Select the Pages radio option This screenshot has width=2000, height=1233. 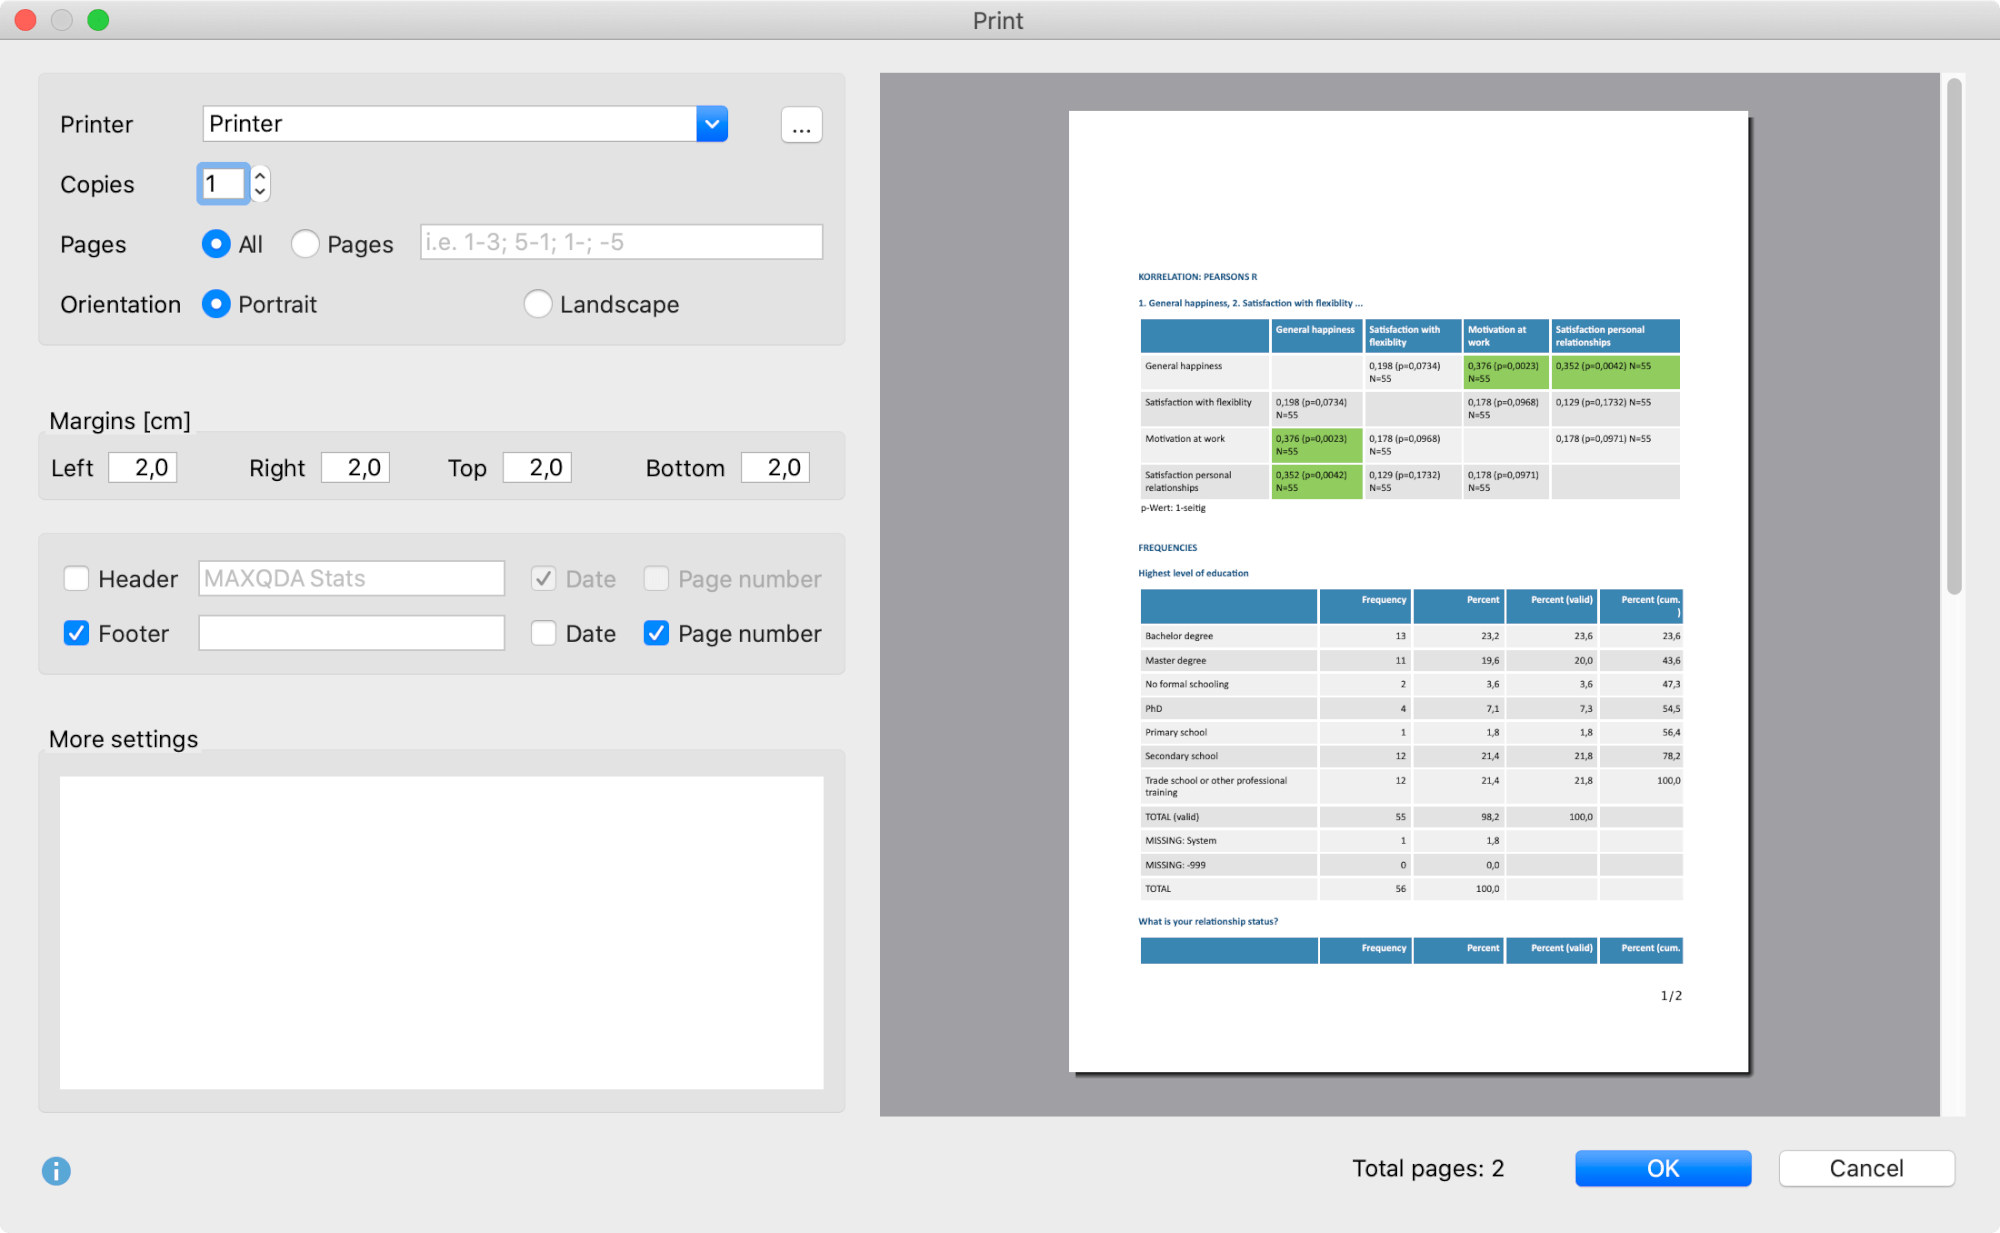pos(306,243)
